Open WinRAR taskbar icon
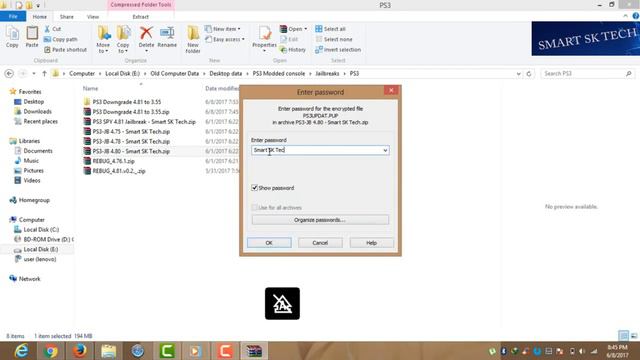The image size is (640, 360). [x=254, y=351]
